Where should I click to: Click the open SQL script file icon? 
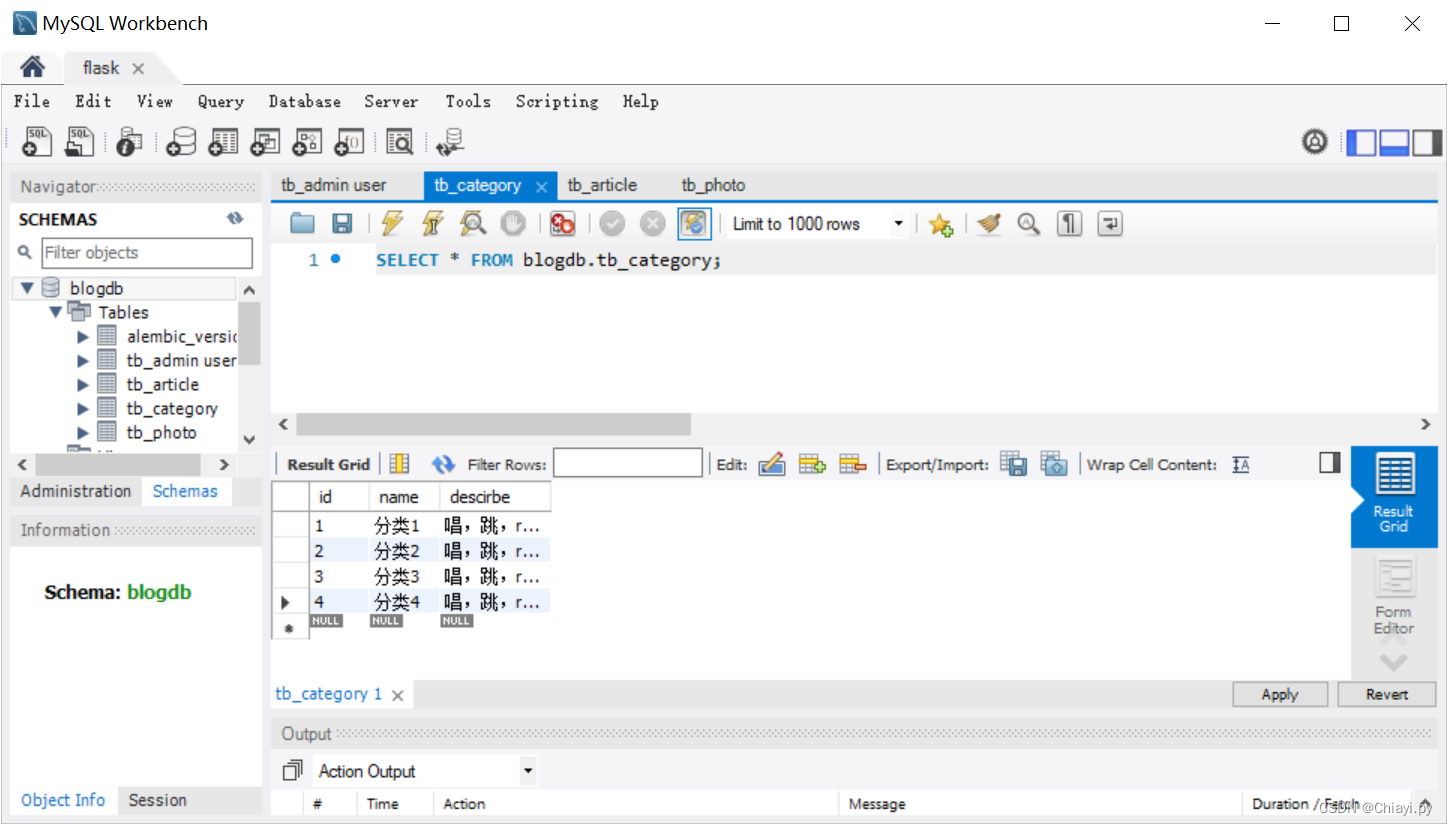point(79,142)
